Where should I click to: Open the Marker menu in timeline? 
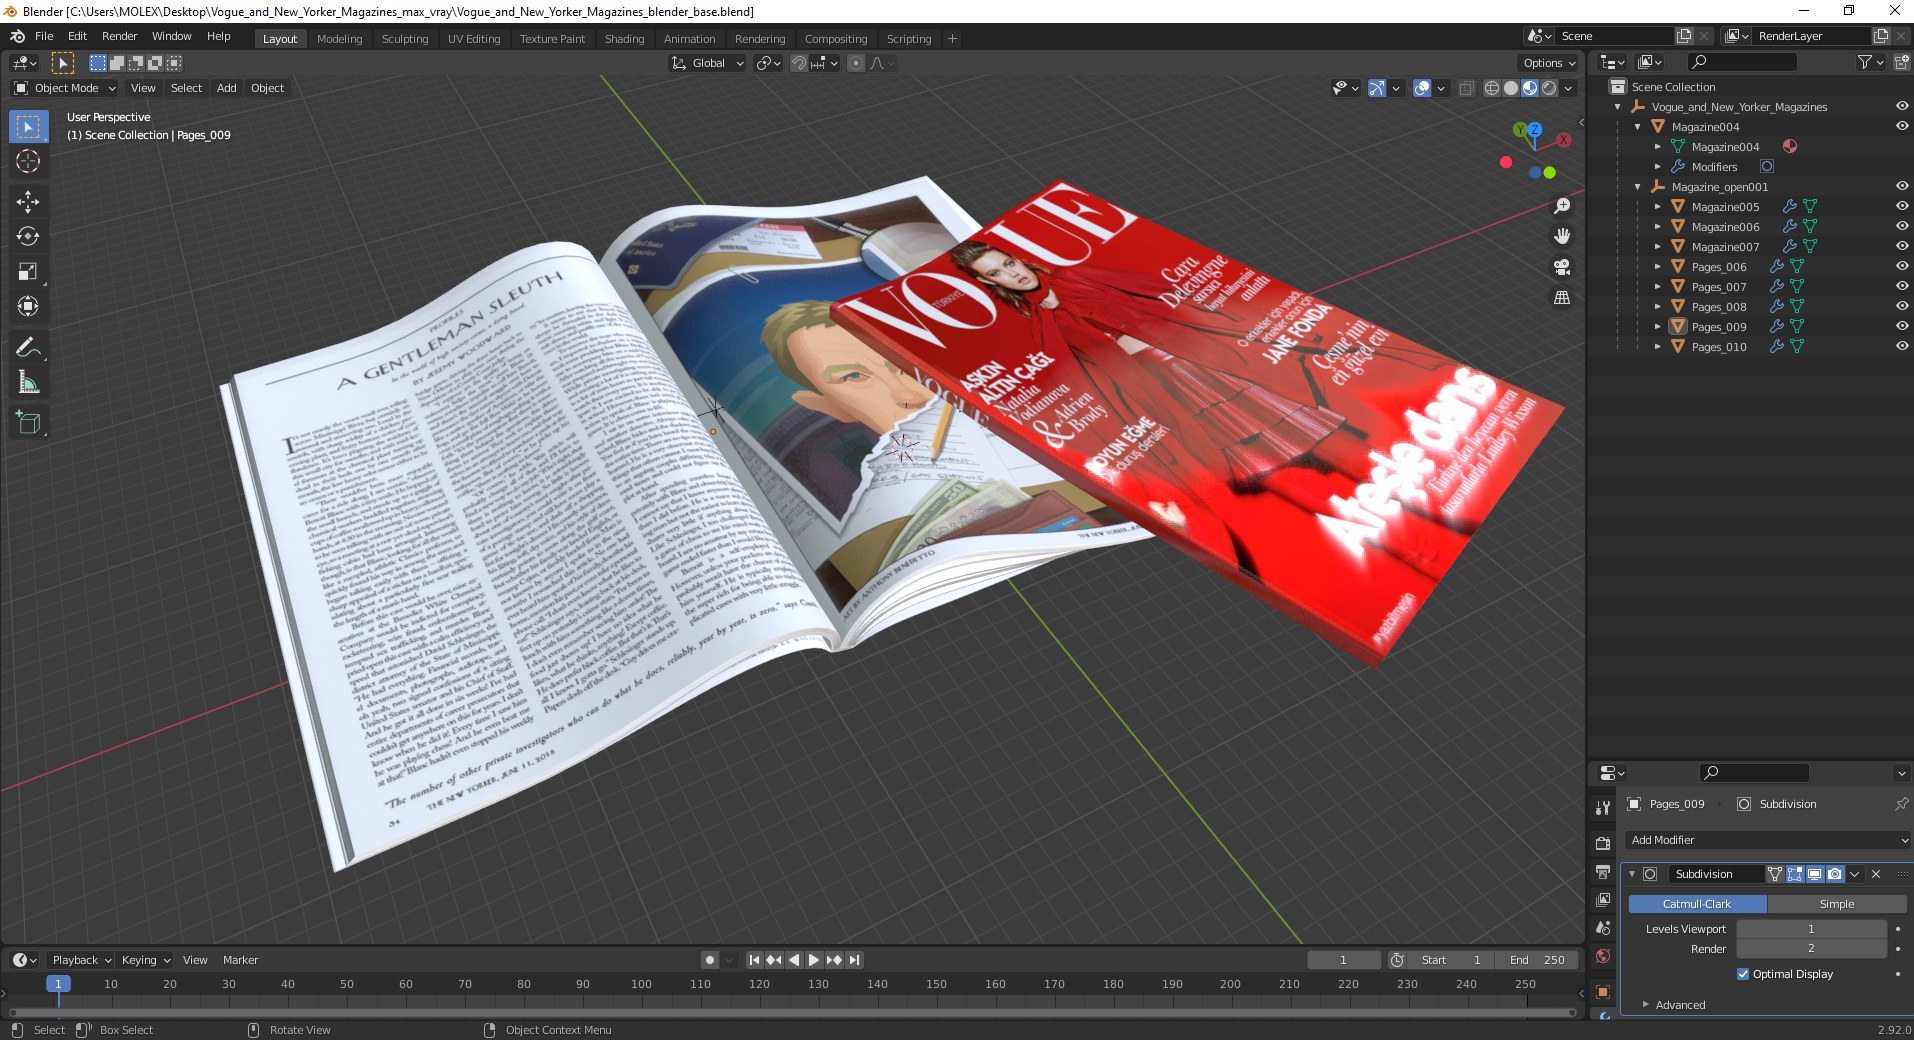click(240, 960)
